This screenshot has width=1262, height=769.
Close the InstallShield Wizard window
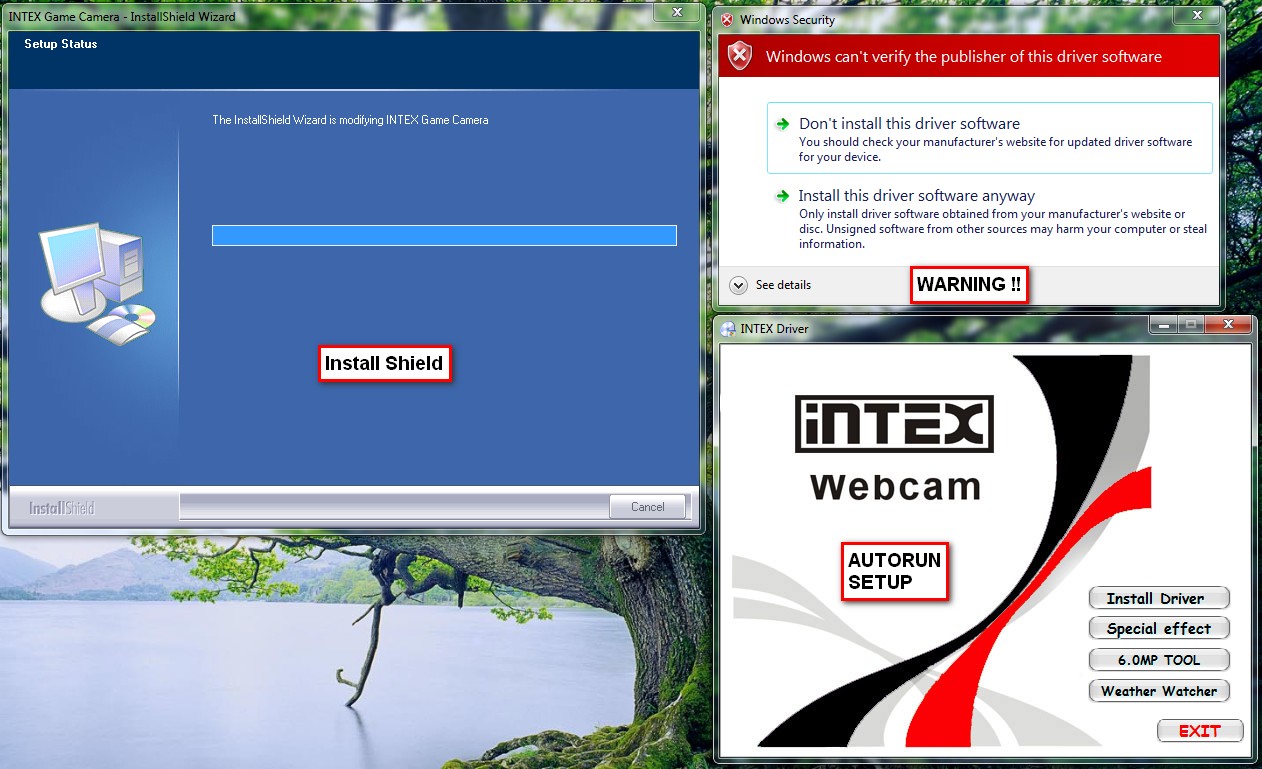(677, 12)
